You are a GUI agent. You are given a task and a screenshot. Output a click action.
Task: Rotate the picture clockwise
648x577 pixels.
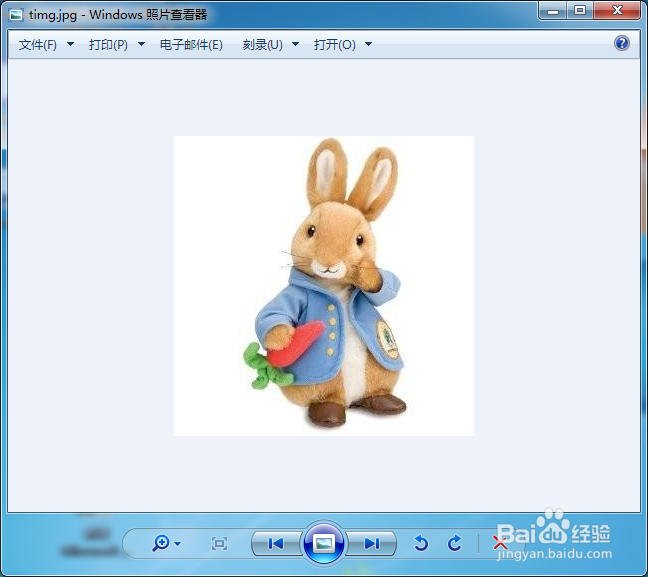pos(455,543)
